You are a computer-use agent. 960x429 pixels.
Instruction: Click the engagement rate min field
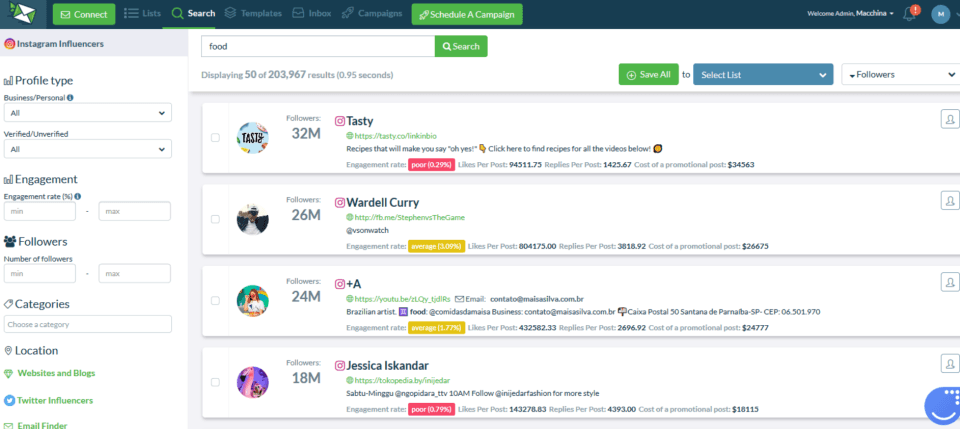[40, 211]
